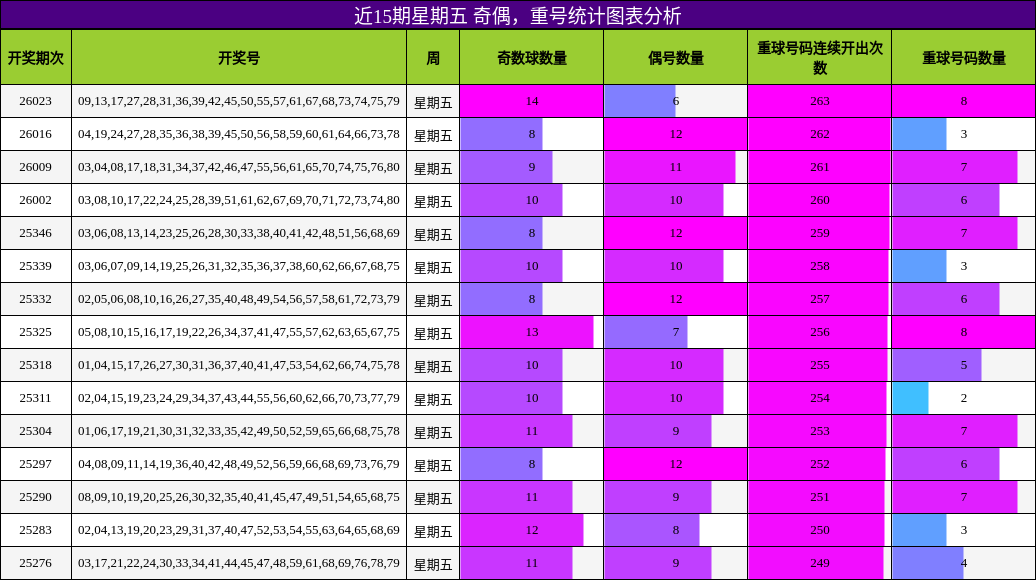Select the 开奖期次 column header
Screen dimensions: 1036x580
(x=37, y=57)
